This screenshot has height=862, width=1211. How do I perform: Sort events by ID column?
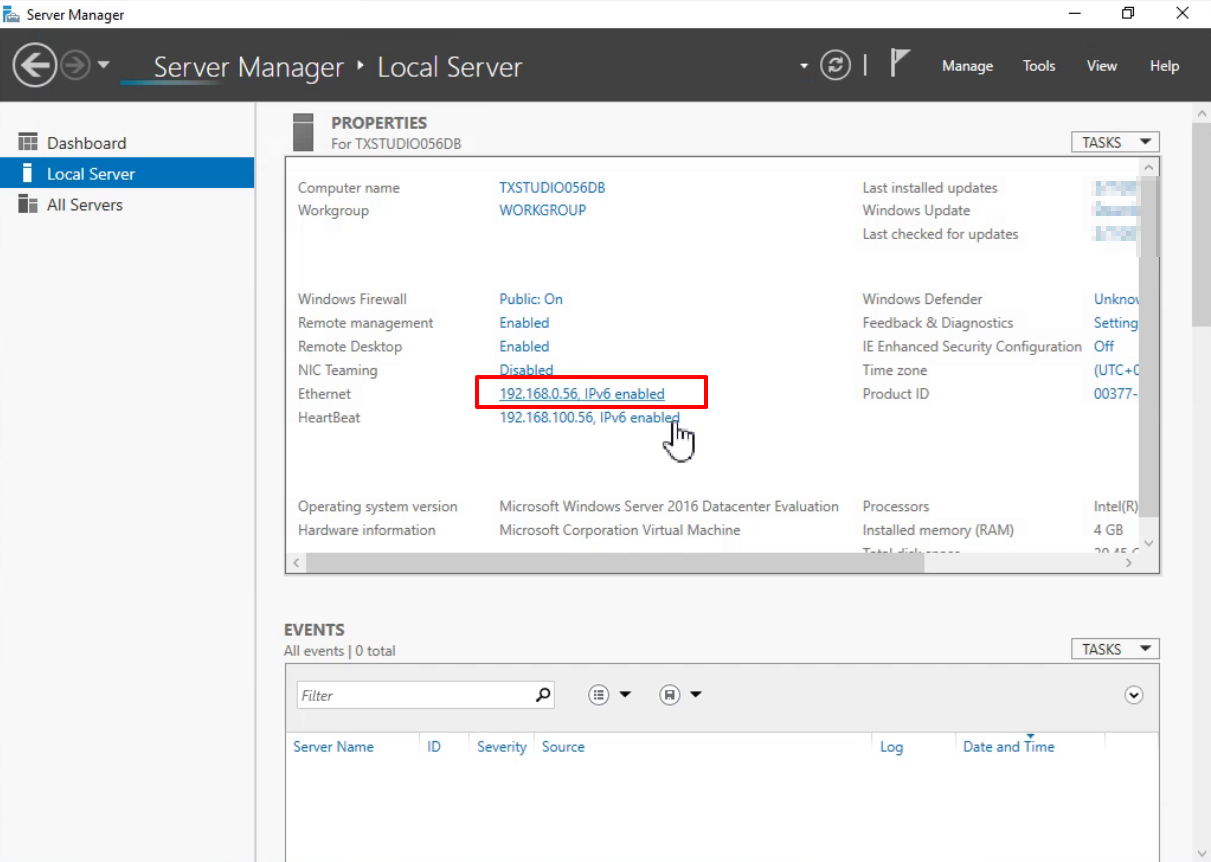pyautogui.click(x=434, y=747)
